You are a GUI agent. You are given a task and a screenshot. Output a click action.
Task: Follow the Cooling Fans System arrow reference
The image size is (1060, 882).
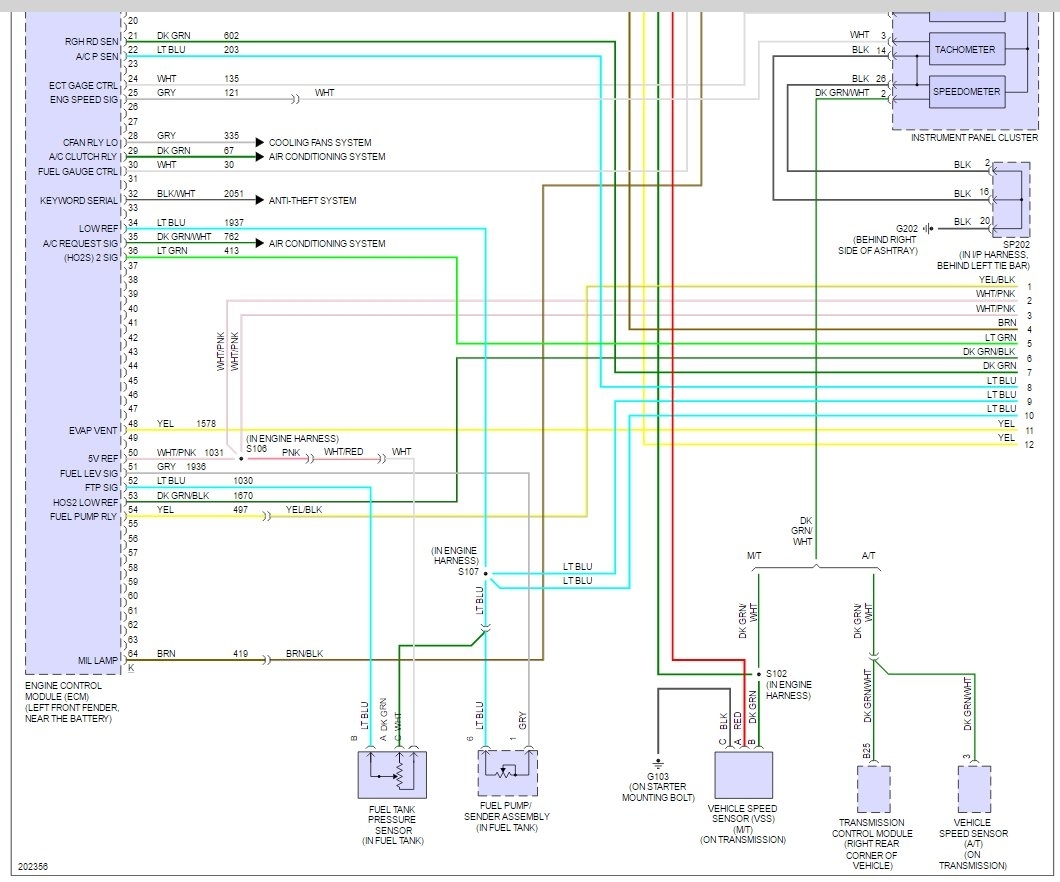click(x=320, y=143)
